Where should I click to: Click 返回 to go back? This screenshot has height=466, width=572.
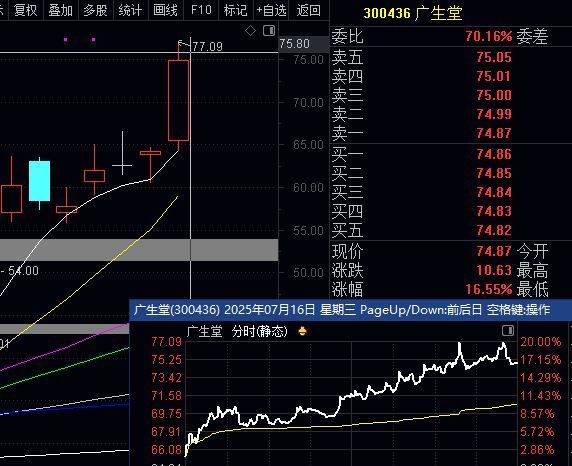click(x=309, y=10)
